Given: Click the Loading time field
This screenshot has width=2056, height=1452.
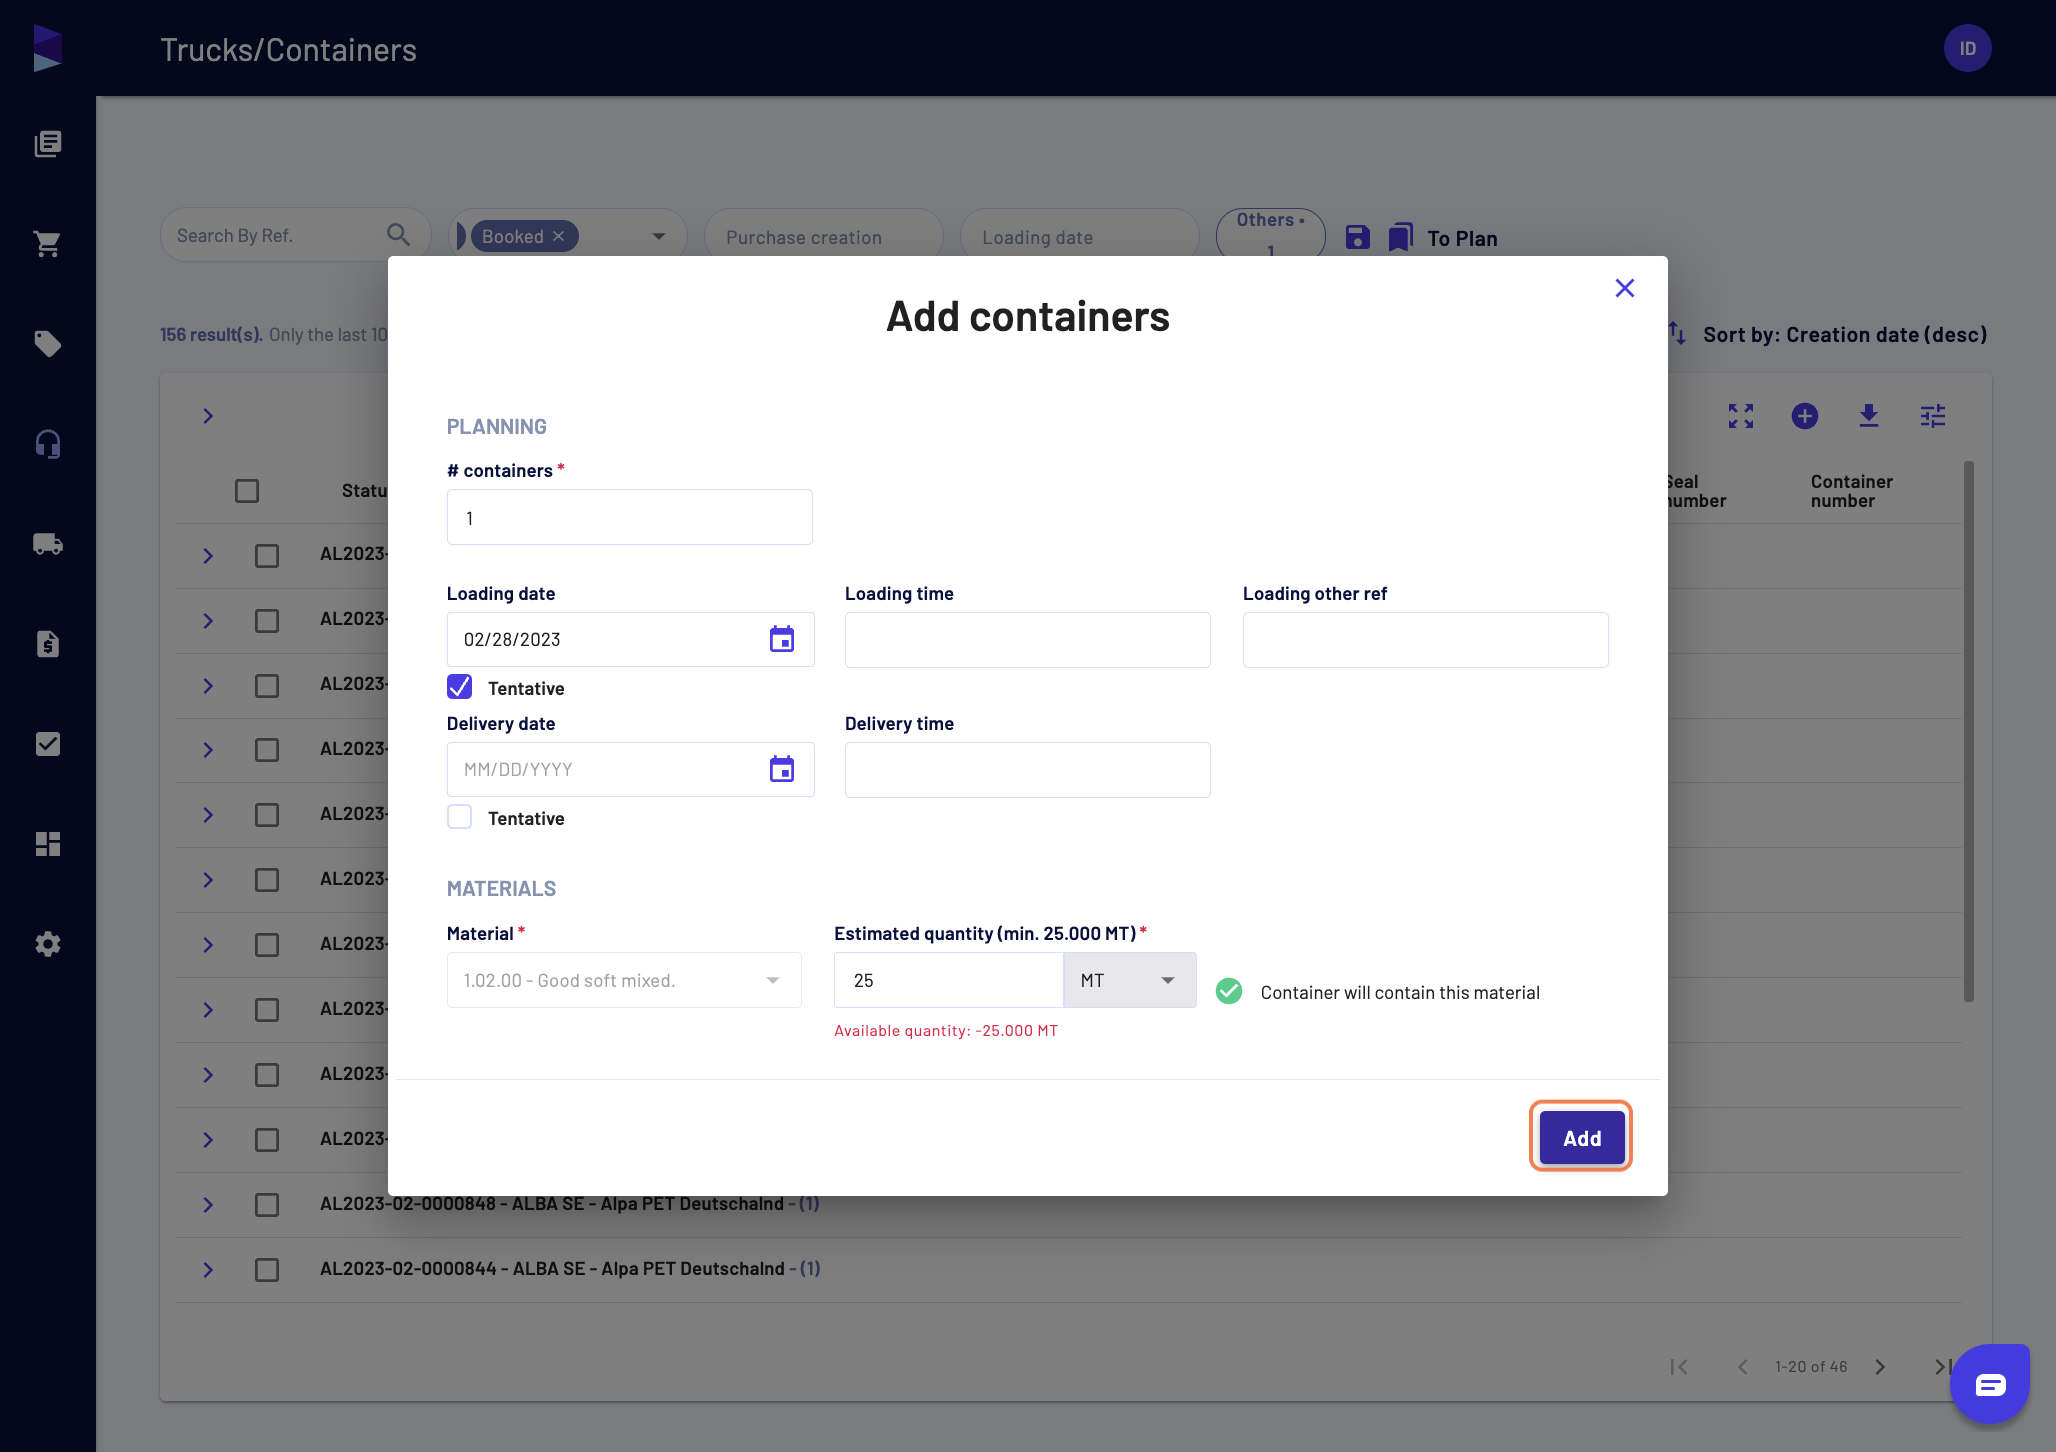Looking at the screenshot, I should (x=1027, y=640).
